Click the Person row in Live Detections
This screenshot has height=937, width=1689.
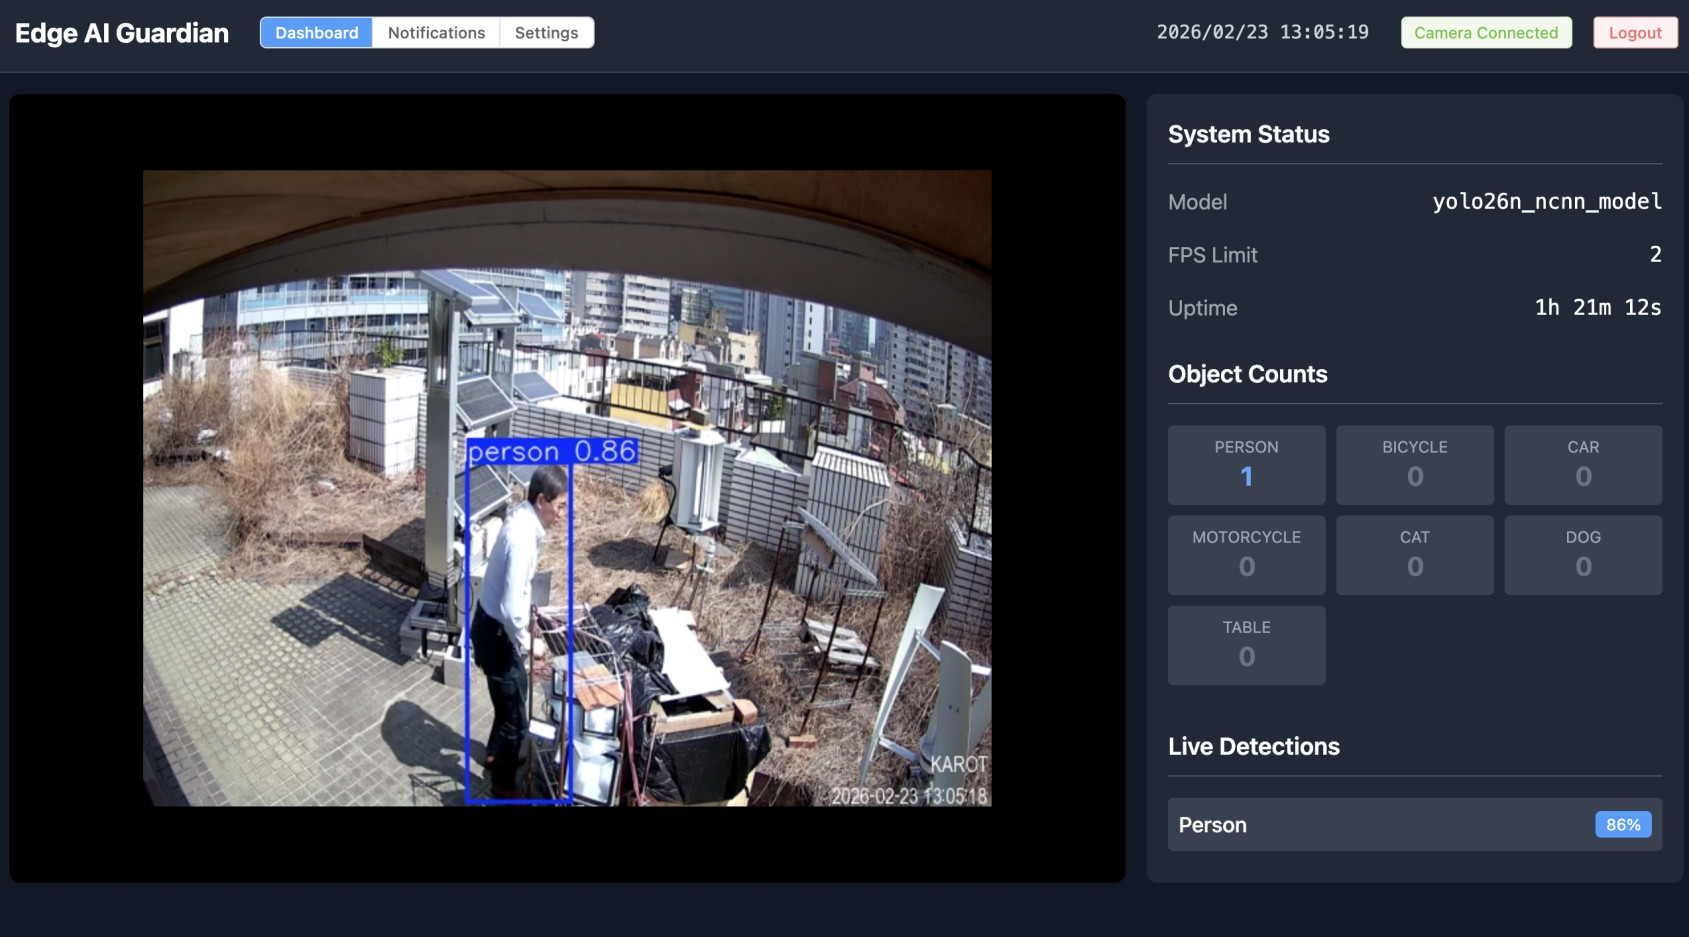(1380, 825)
